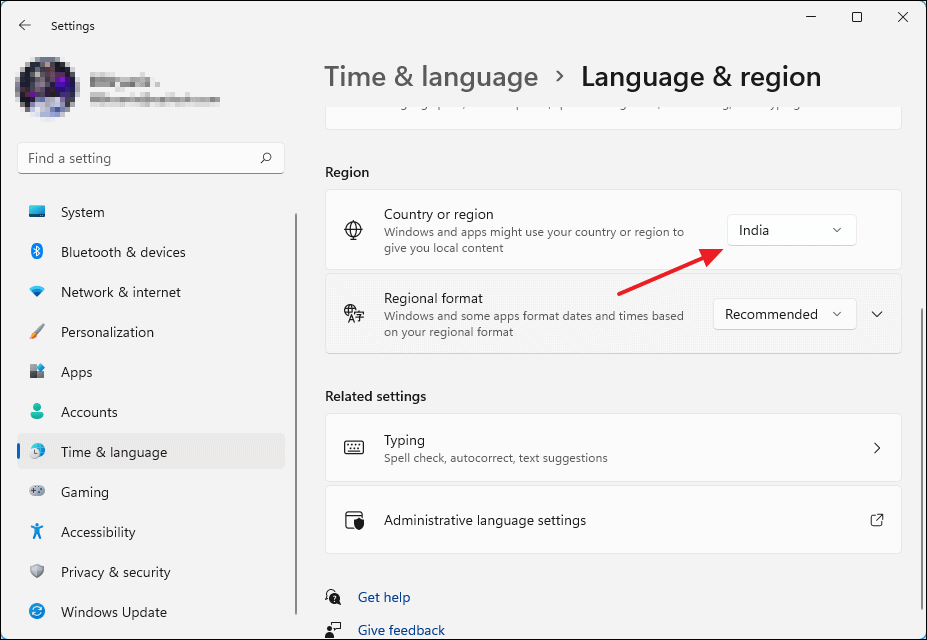Open the Country or region dropdown
Viewport: 927px width, 640px height.
pyautogui.click(x=791, y=230)
